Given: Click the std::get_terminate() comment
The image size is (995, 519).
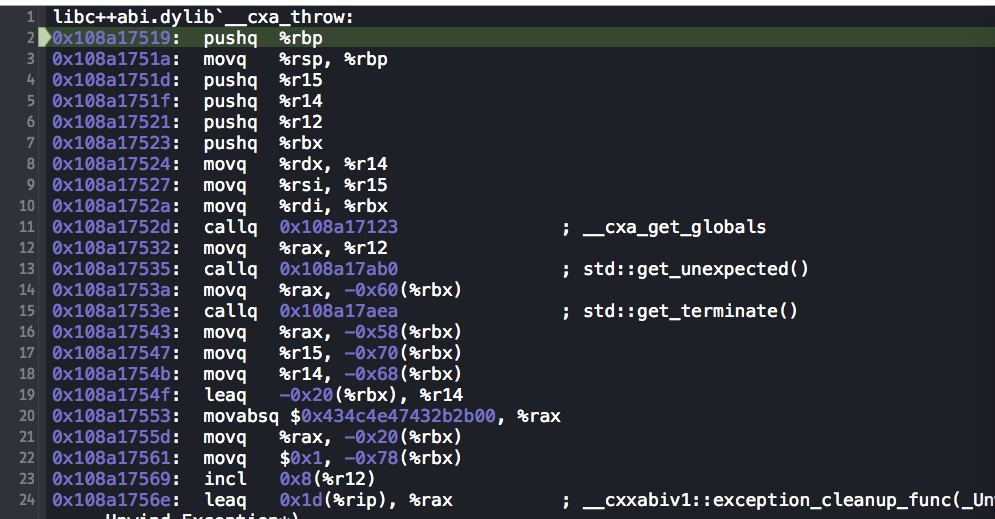Looking at the screenshot, I should 690,311.
